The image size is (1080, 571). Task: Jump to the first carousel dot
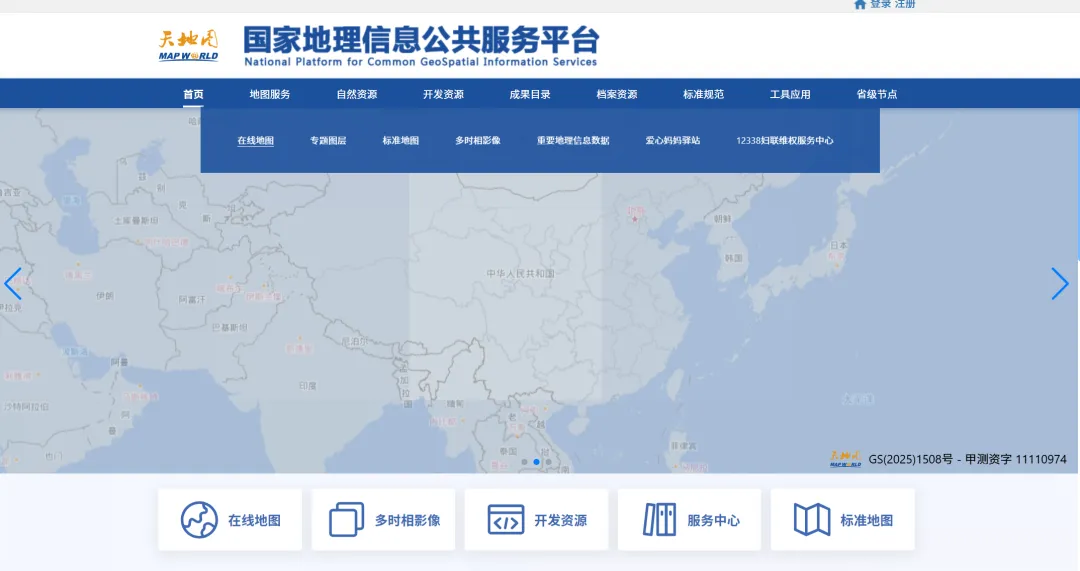[x=524, y=462]
